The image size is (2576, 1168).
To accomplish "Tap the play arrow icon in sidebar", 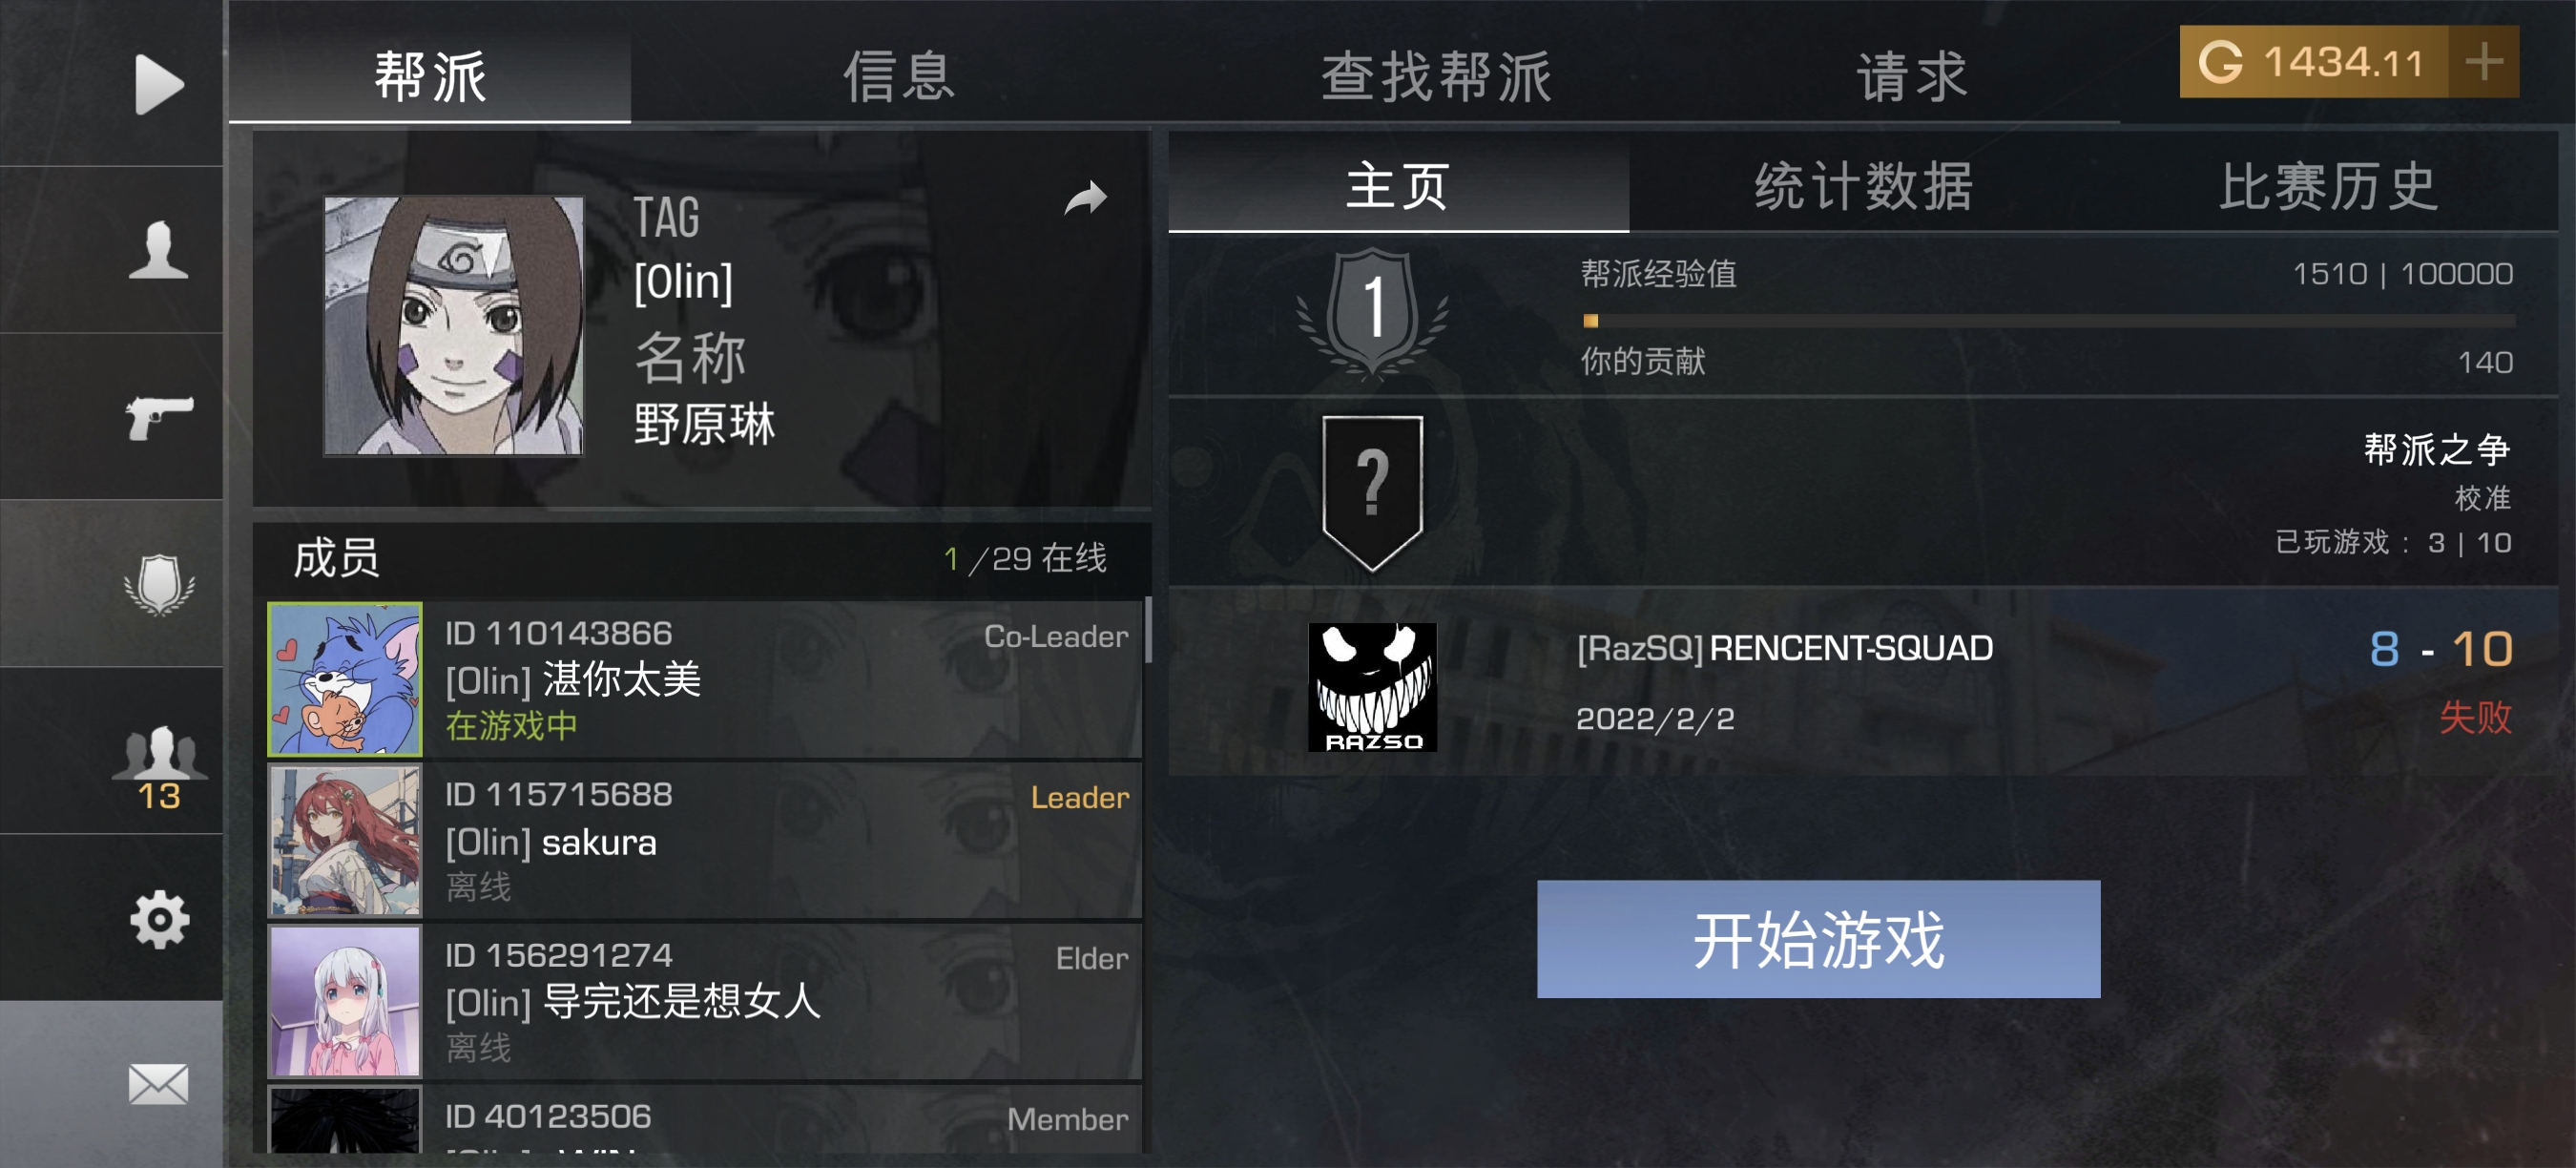I will (x=159, y=84).
